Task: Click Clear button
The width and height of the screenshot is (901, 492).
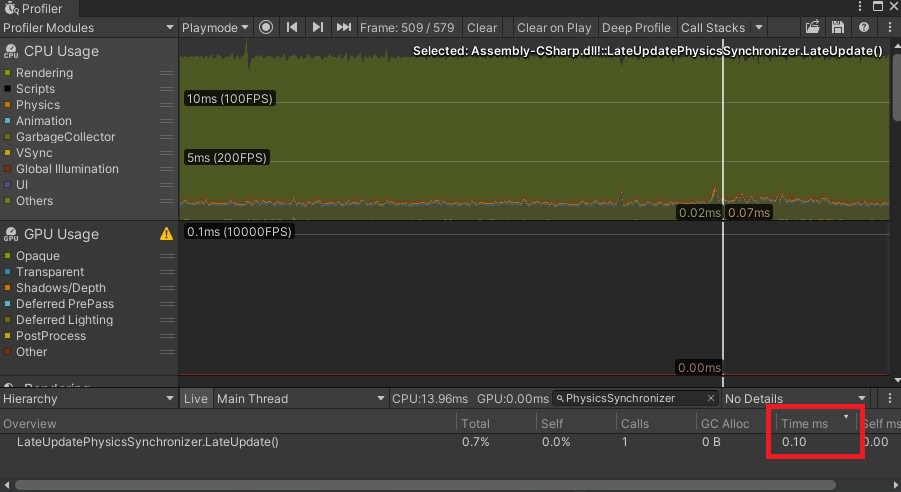Action: 482,27
